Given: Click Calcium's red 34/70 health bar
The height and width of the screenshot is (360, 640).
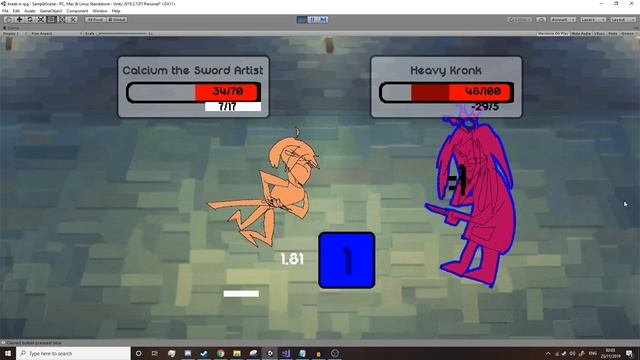Looking at the screenshot, I should (x=193, y=92).
